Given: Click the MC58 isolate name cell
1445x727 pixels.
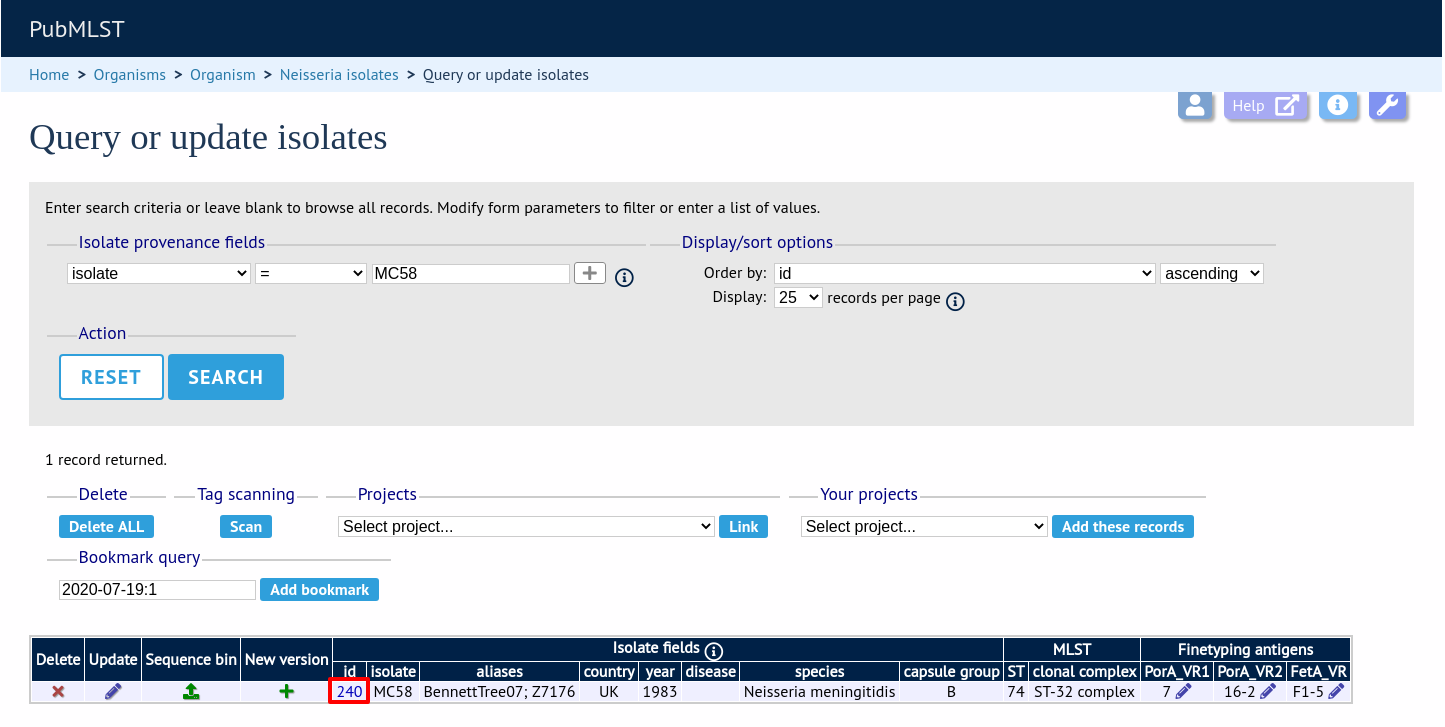Looking at the screenshot, I should coord(393,691).
